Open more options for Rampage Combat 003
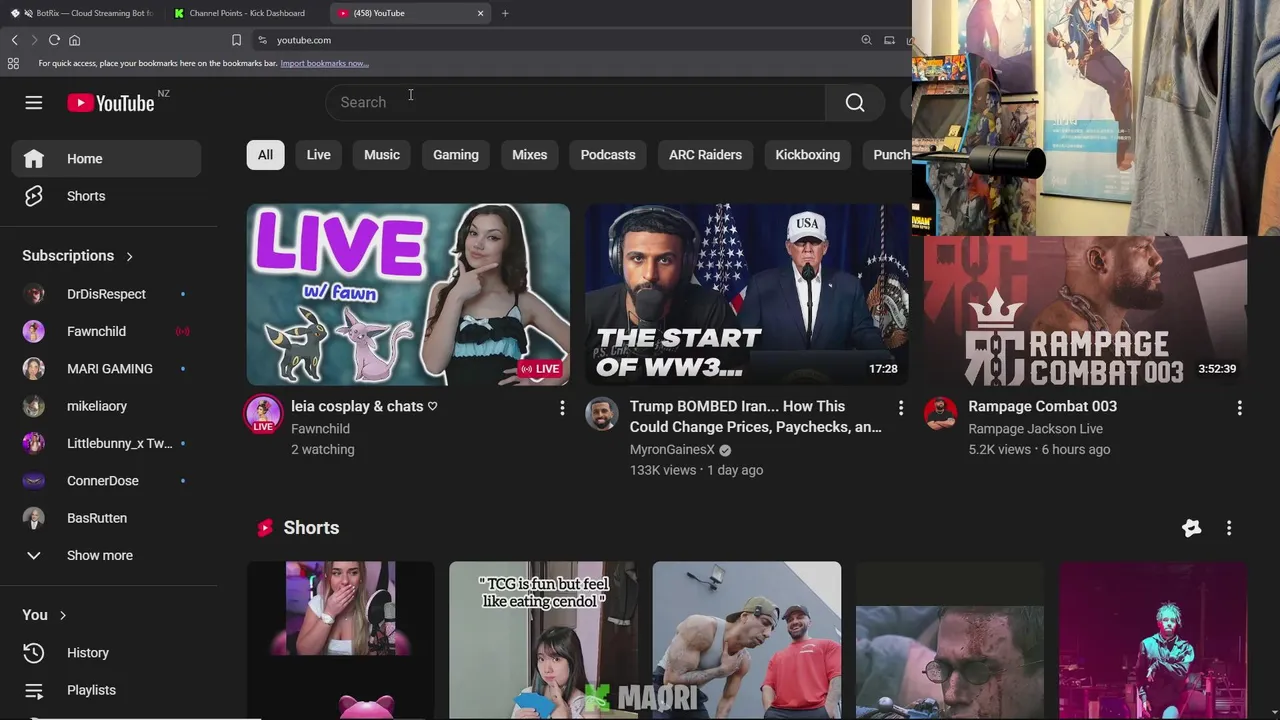This screenshot has width=1280, height=720. tap(1239, 408)
